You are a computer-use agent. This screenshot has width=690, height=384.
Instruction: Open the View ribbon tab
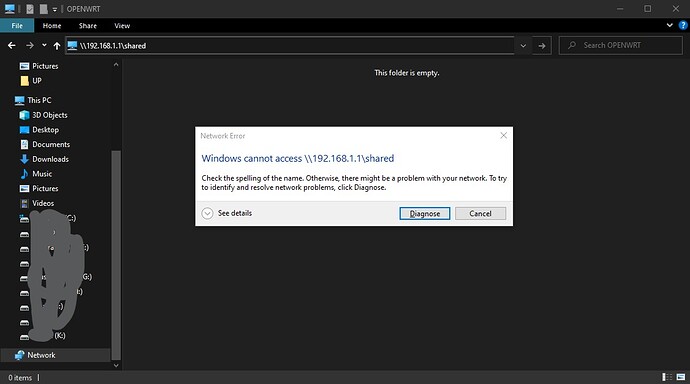[122, 26]
